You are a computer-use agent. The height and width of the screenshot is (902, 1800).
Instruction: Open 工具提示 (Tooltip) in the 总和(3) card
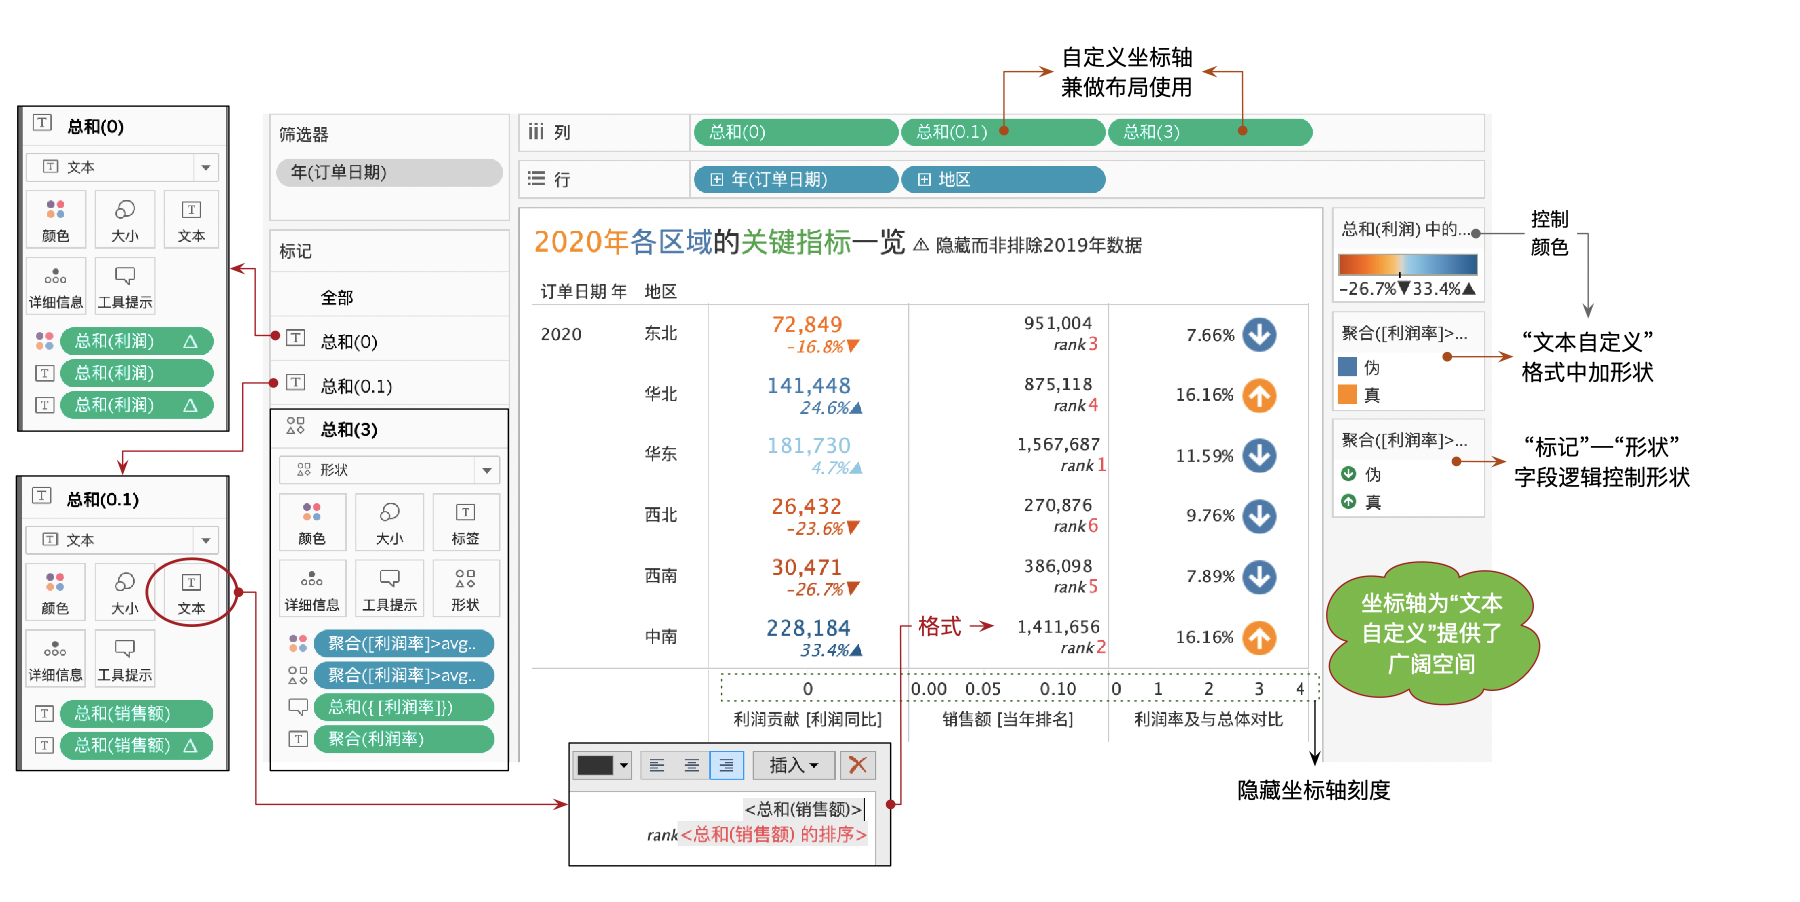click(390, 588)
